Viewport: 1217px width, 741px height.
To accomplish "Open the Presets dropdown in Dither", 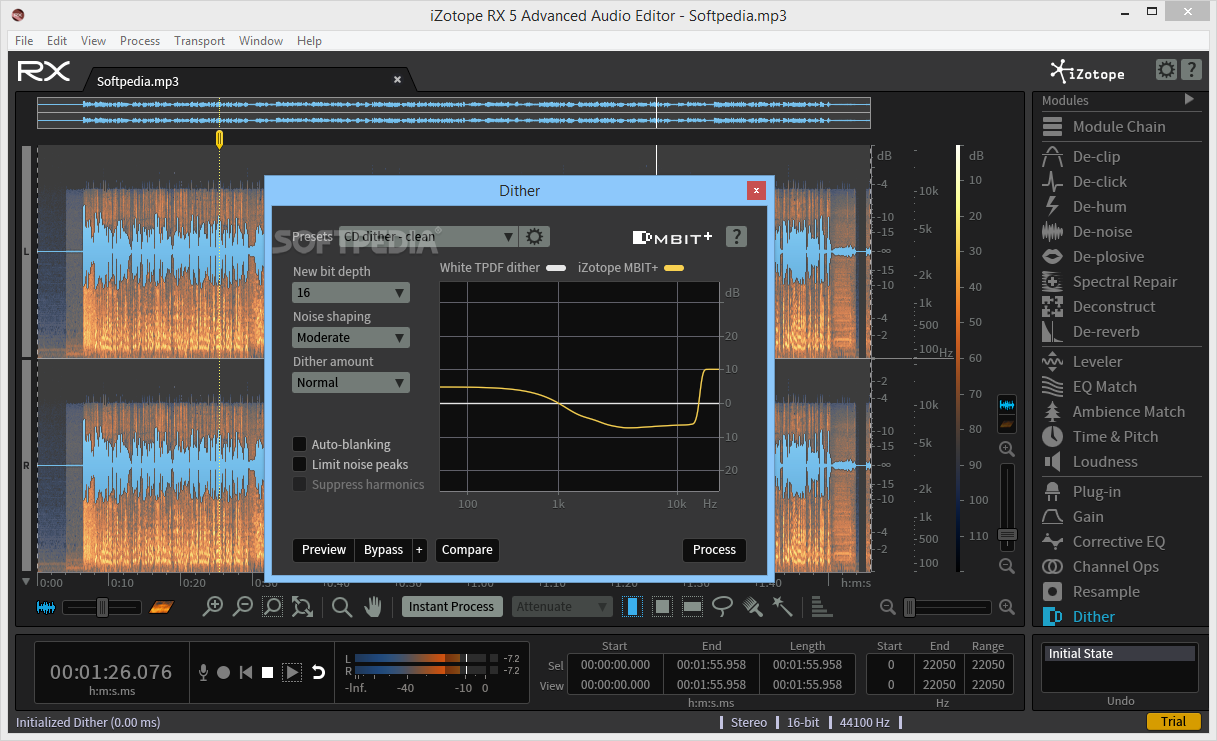I will pos(428,237).
